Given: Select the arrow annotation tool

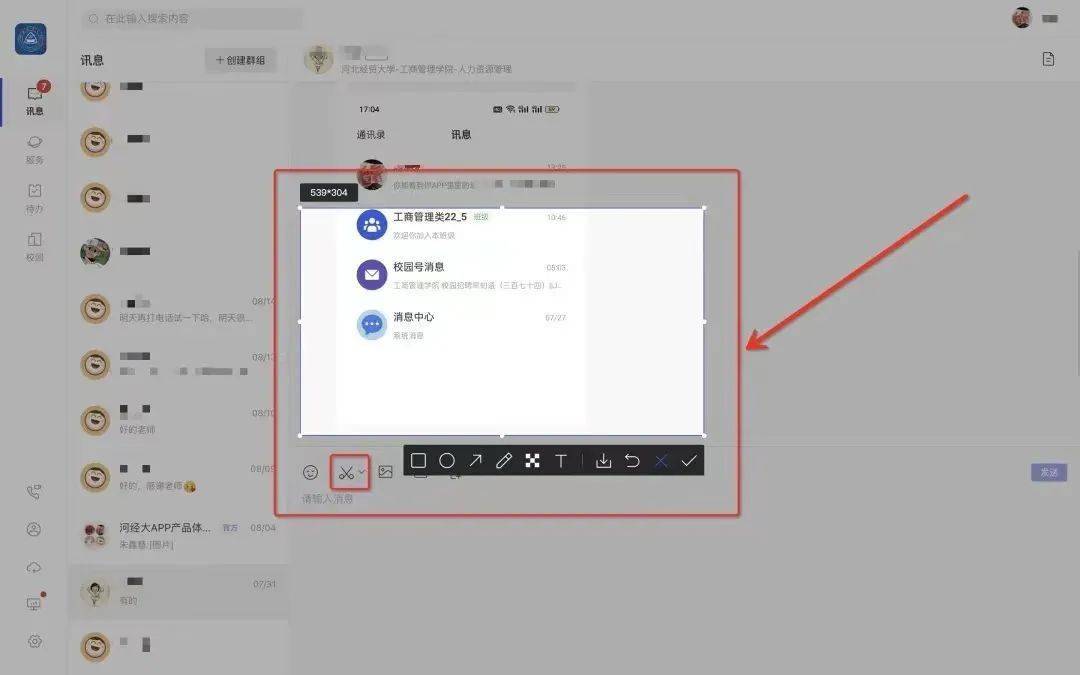Looking at the screenshot, I should 476,461.
